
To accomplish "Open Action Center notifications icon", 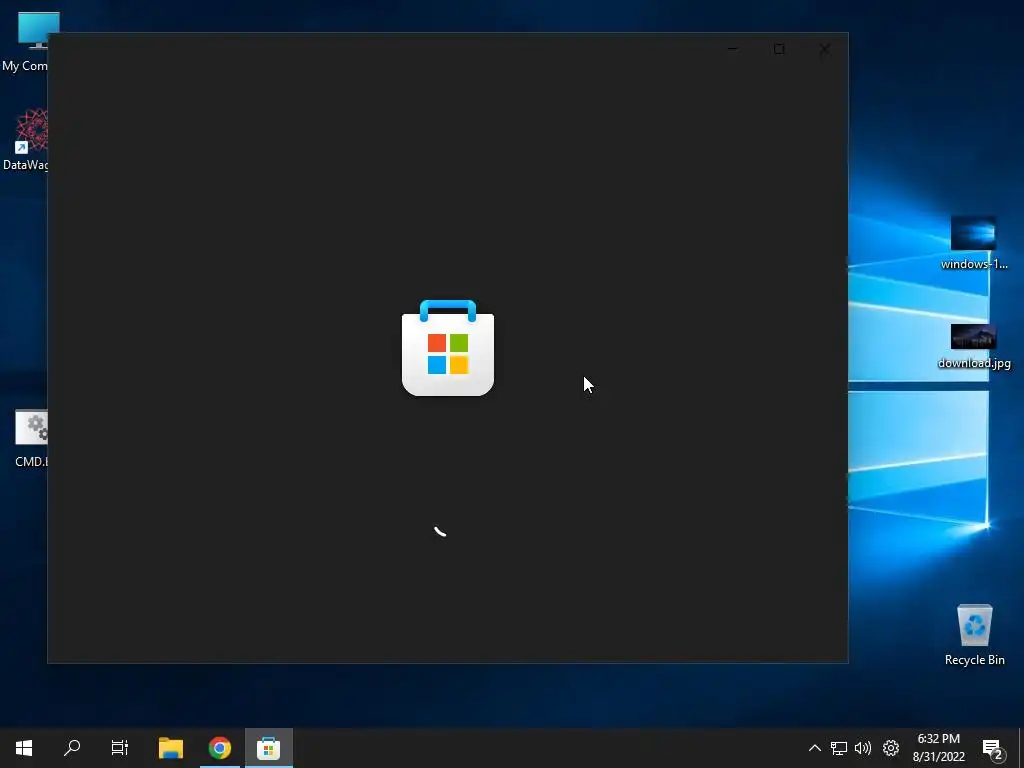I will tap(993, 748).
